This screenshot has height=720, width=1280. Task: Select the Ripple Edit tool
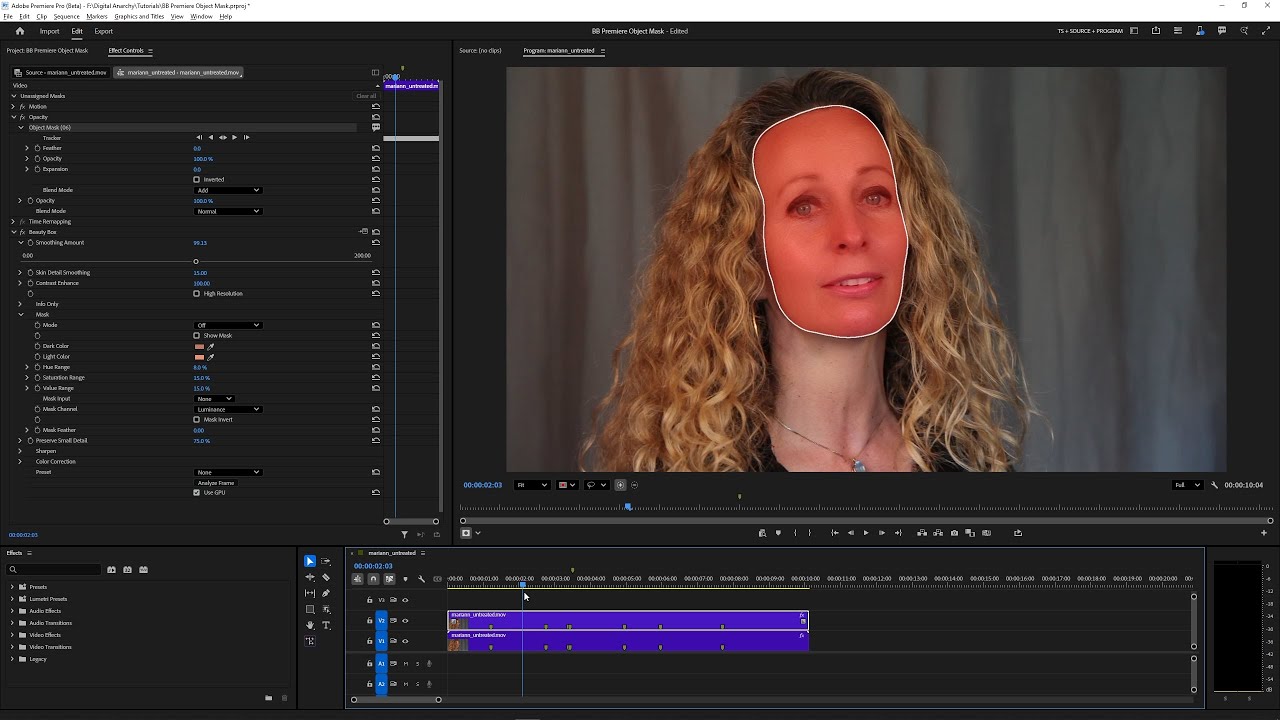coord(310,577)
